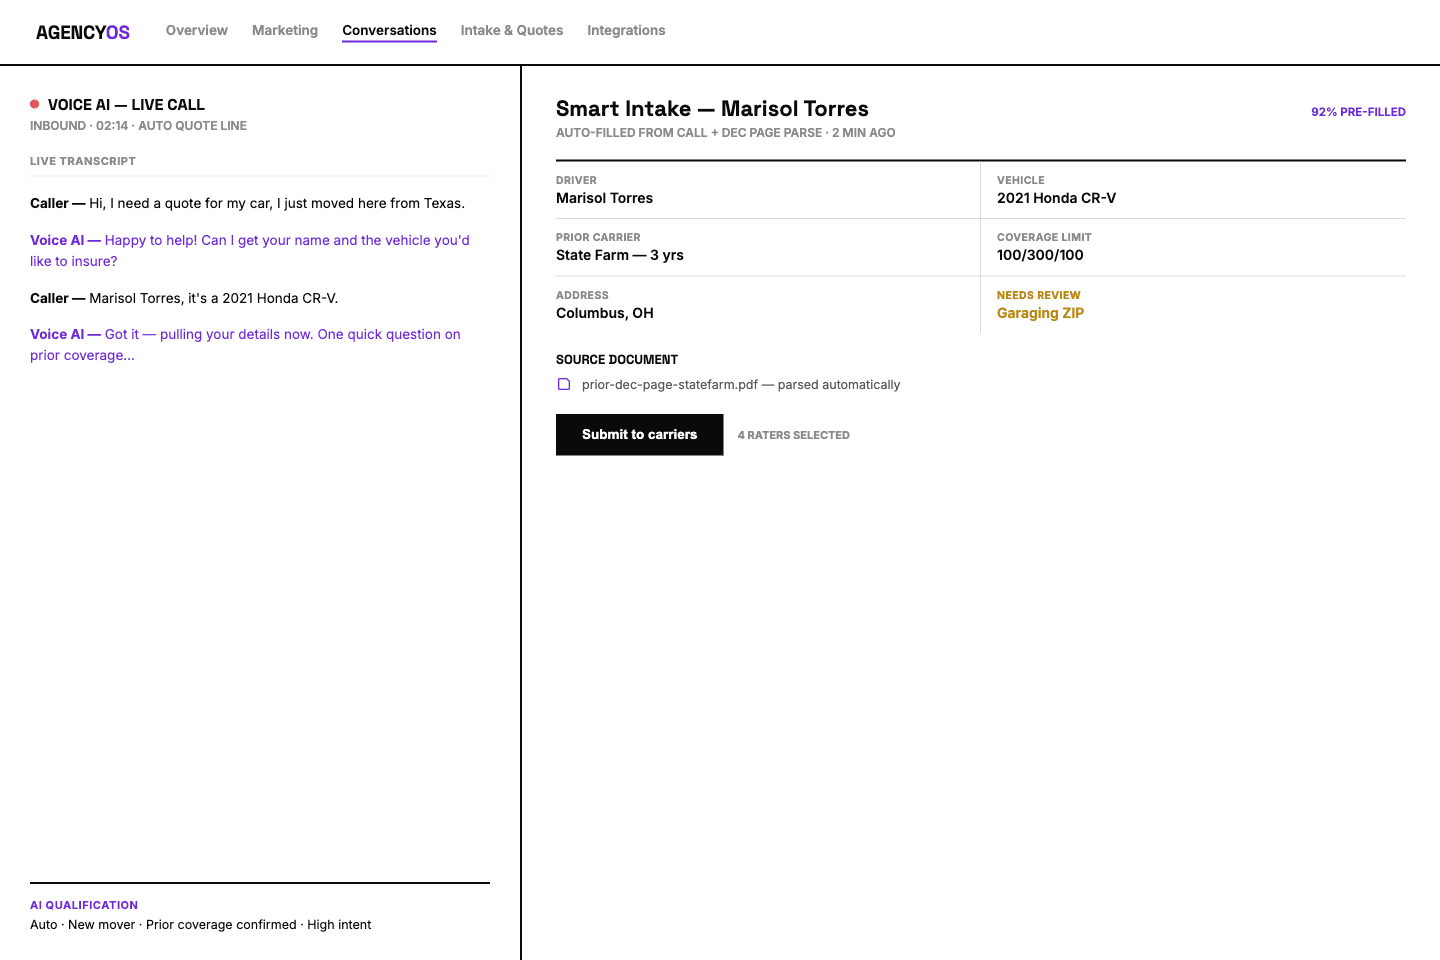Image resolution: width=1440 pixels, height=960 pixels.
Task: Click Voice AI 'Got it — pulling your details' line
Action: tap(245, 345)
